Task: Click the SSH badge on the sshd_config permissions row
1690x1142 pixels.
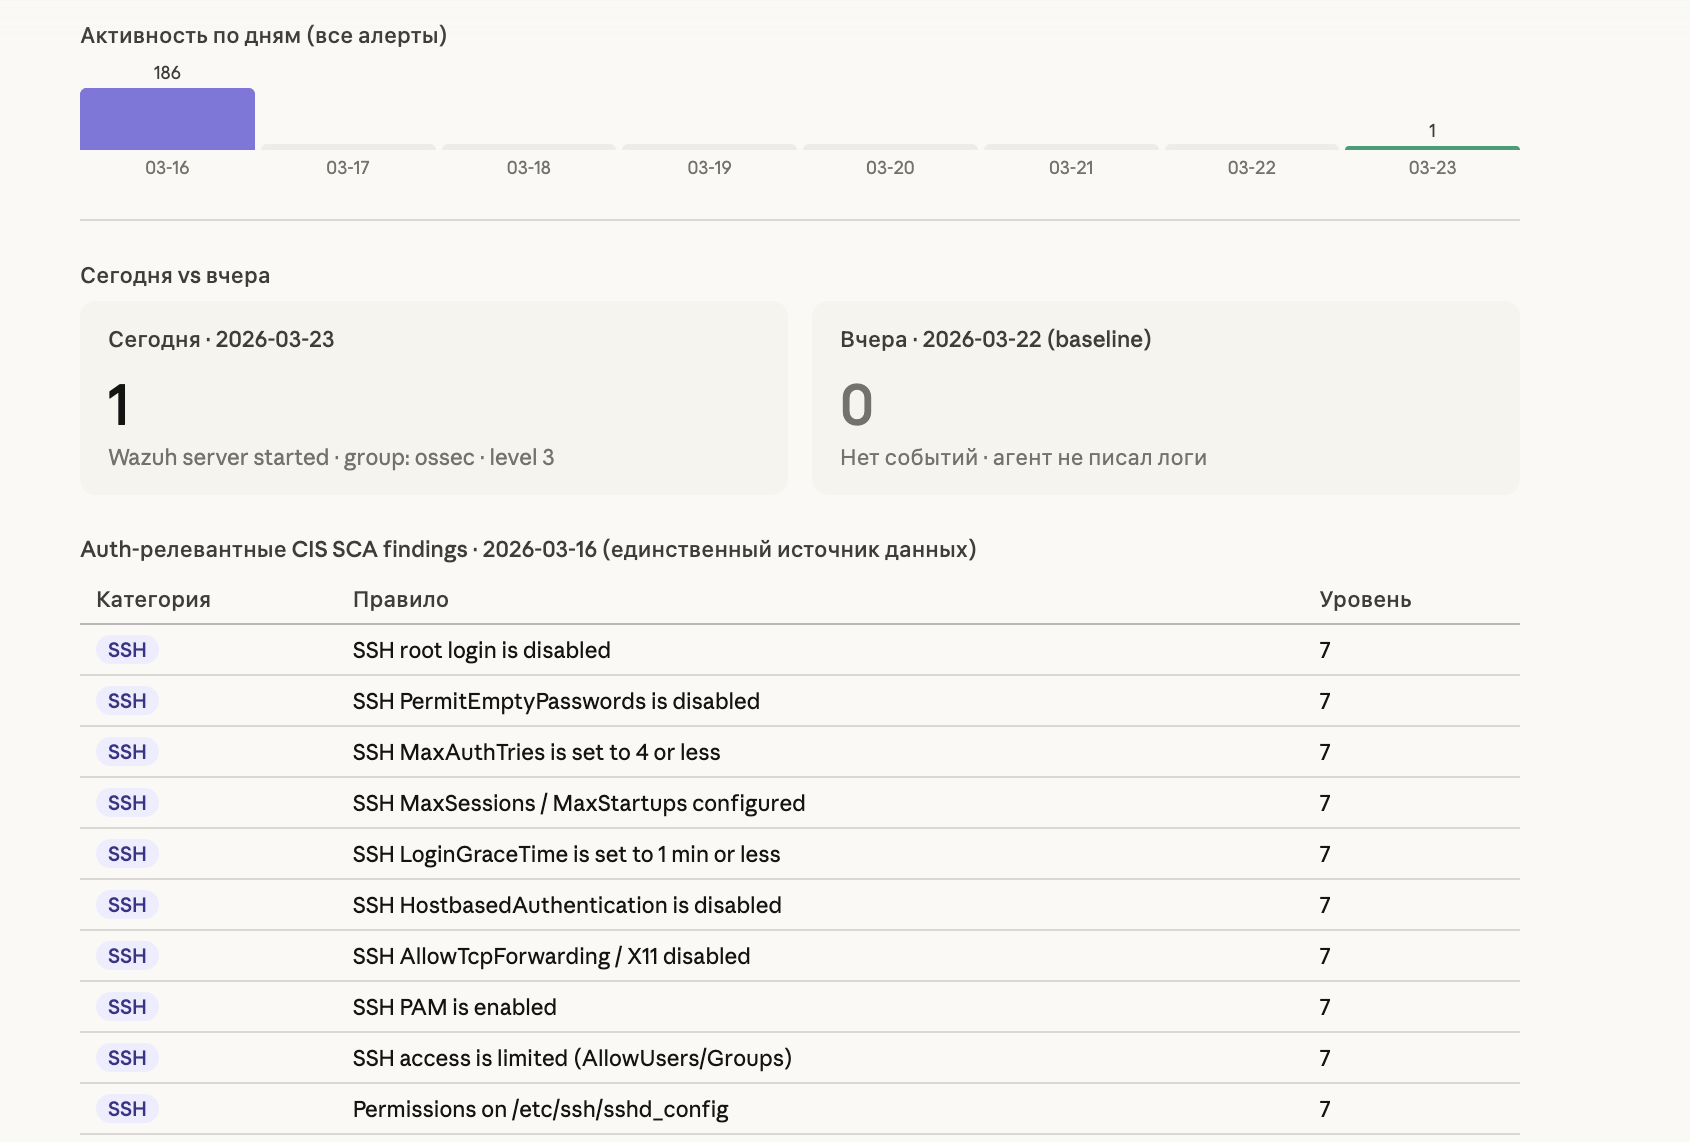Action: click(x=127, y=1109)
